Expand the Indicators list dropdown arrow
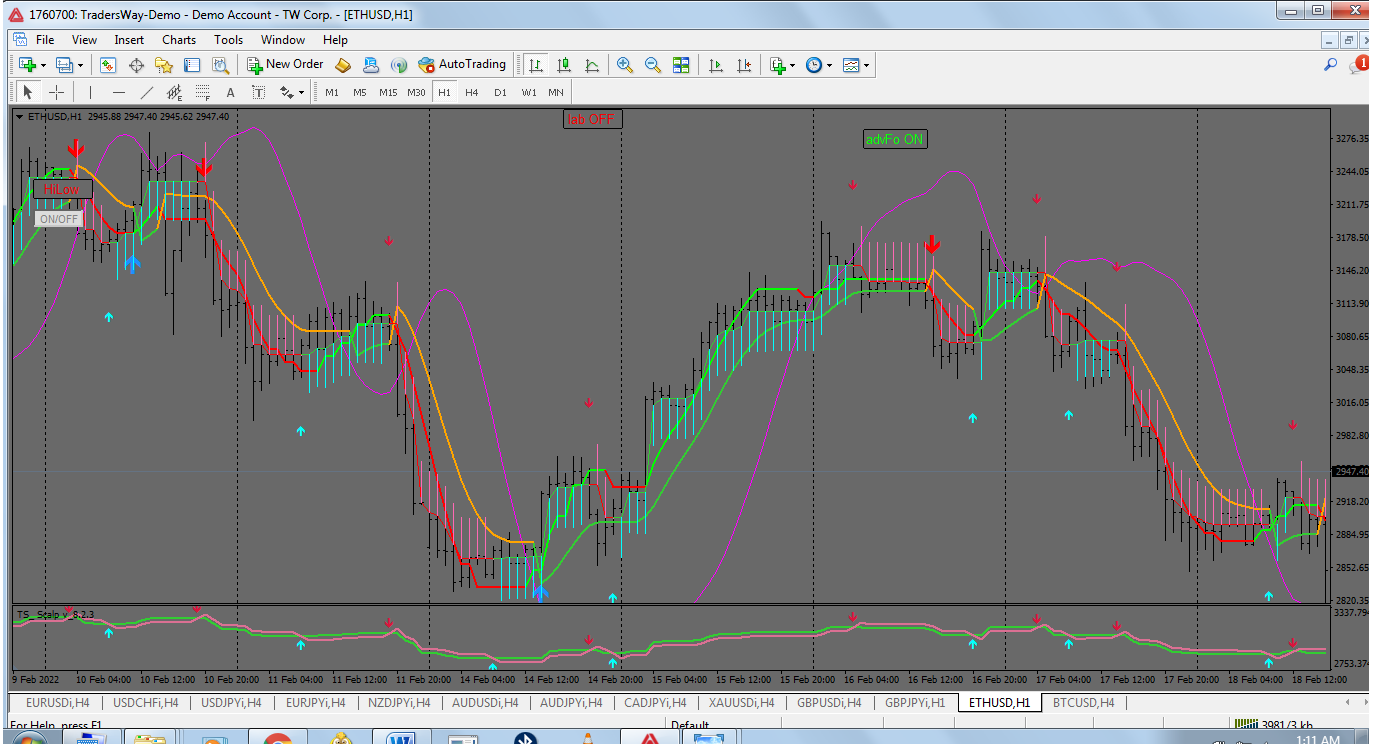Screen dimensions: 1386x744 [792, 66]
